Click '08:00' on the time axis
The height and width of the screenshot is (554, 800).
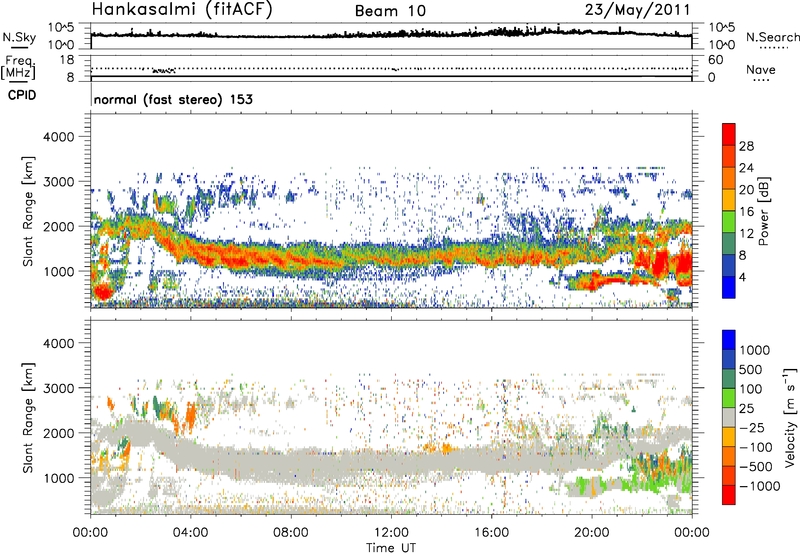click(291, 533)
